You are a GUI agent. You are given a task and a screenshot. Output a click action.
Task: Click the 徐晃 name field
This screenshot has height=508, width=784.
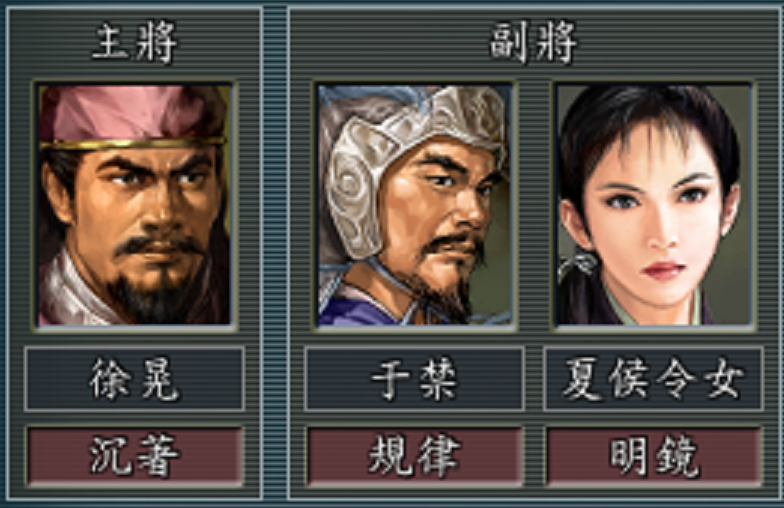click(x=134, y=379)
